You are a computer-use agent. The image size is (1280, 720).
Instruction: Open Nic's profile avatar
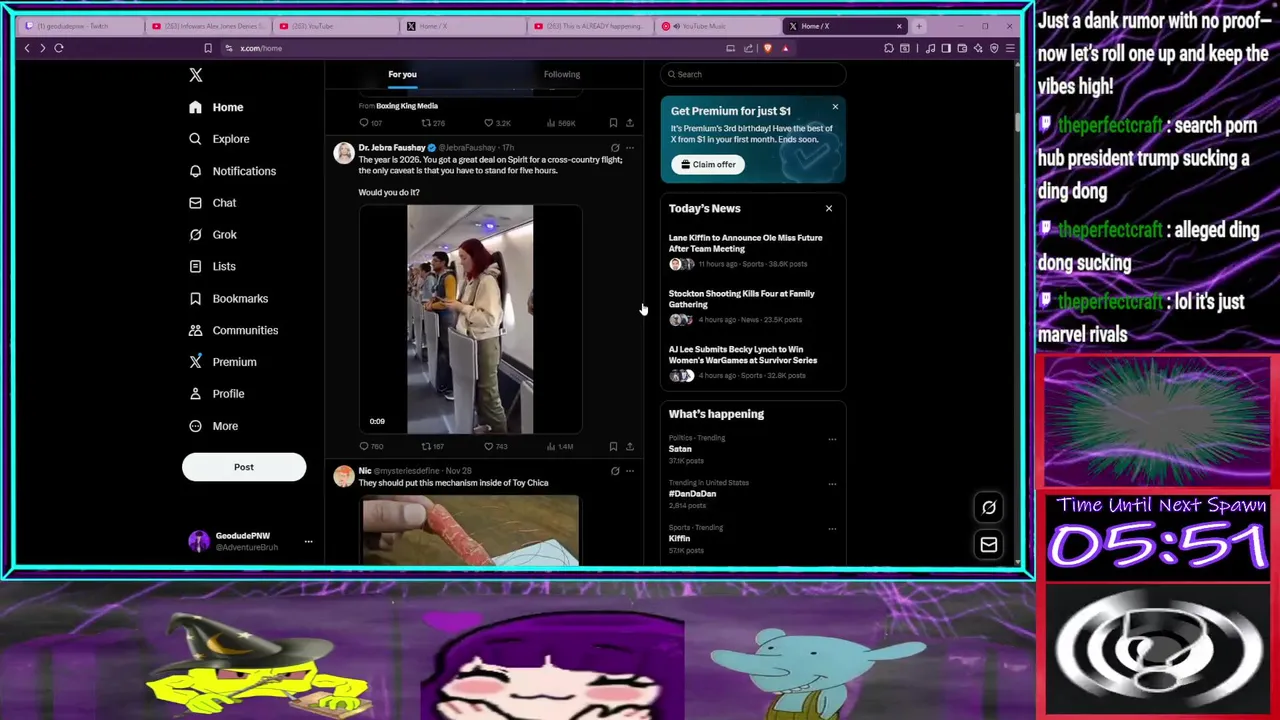(344, 477)
